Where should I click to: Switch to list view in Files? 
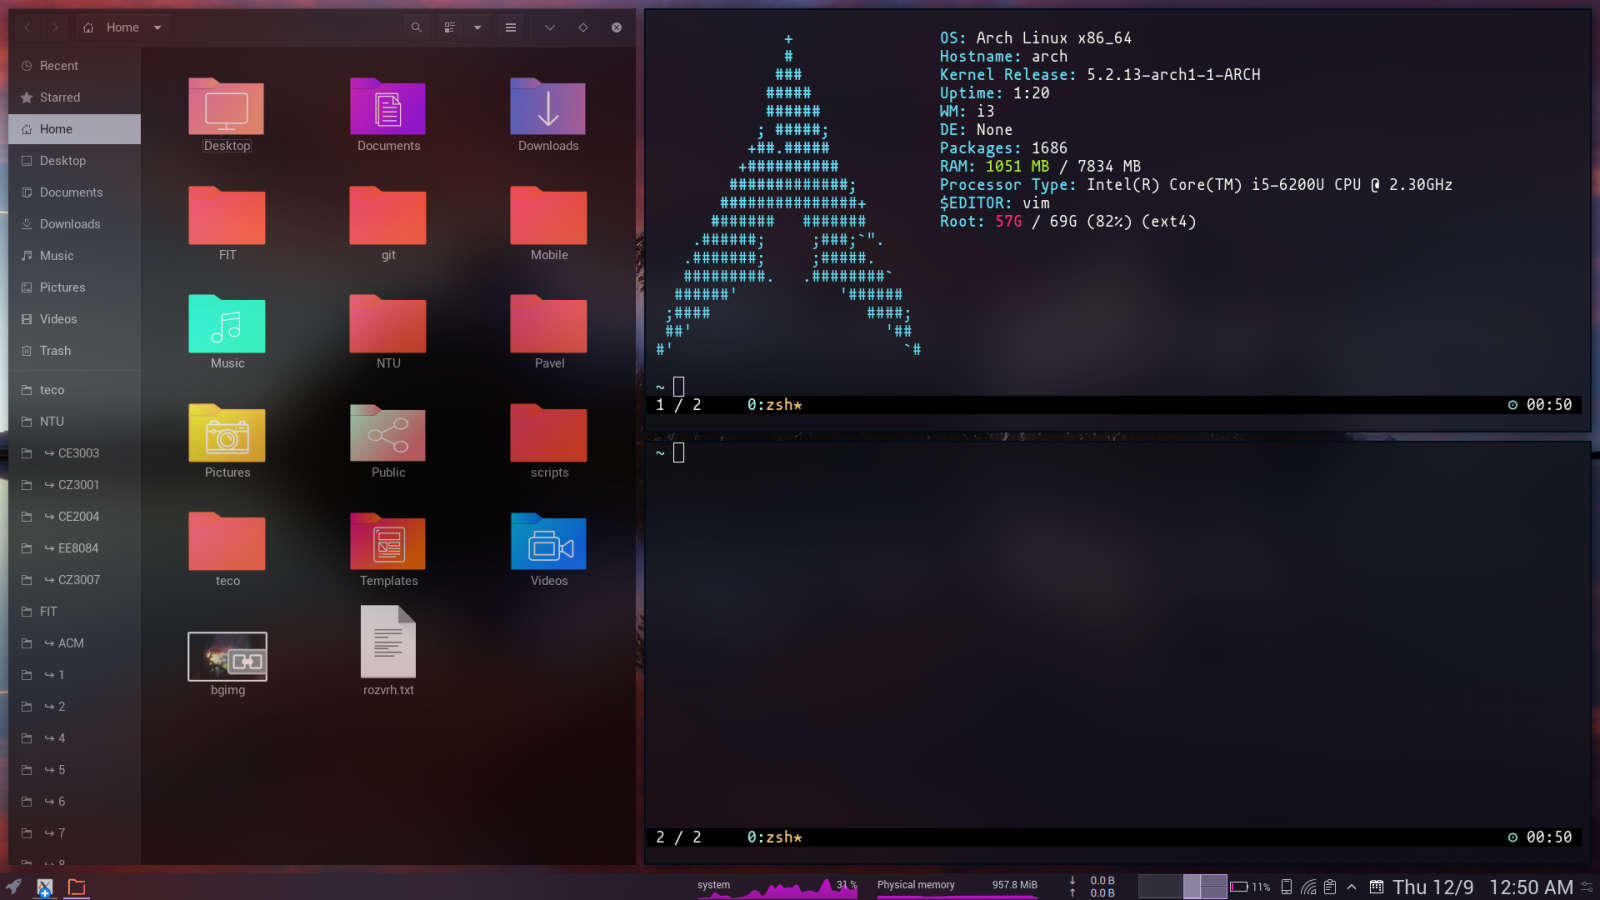tap(449, 27)
